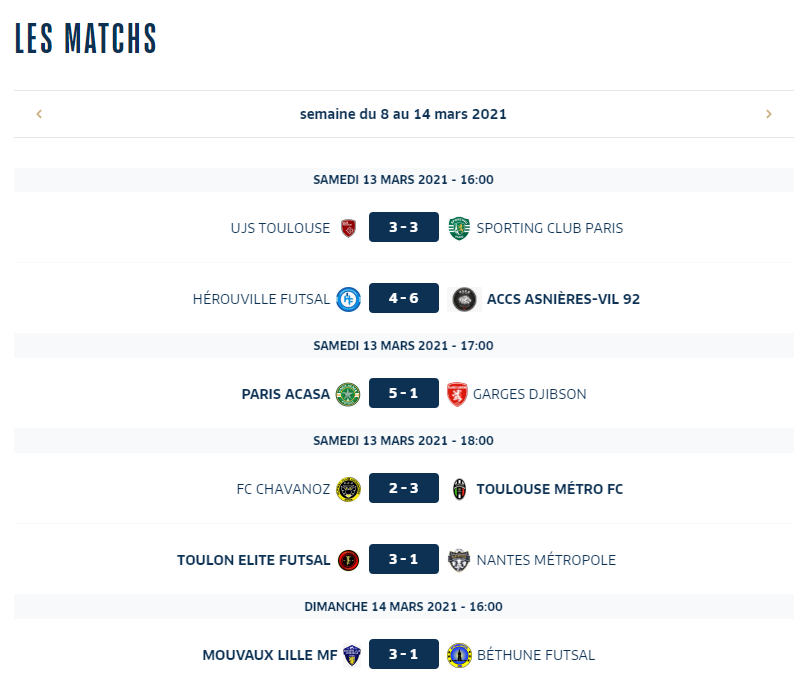Click the Sporting Club Paris green crest
Image resolution: width=810 pixels, height=689 pixels.
click(459, 228)
